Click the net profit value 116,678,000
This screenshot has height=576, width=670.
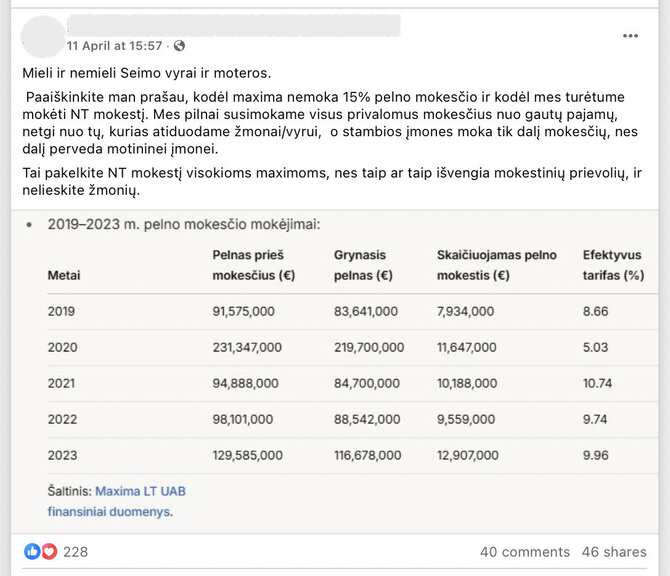pyautogui.click(x=367, y=455)
